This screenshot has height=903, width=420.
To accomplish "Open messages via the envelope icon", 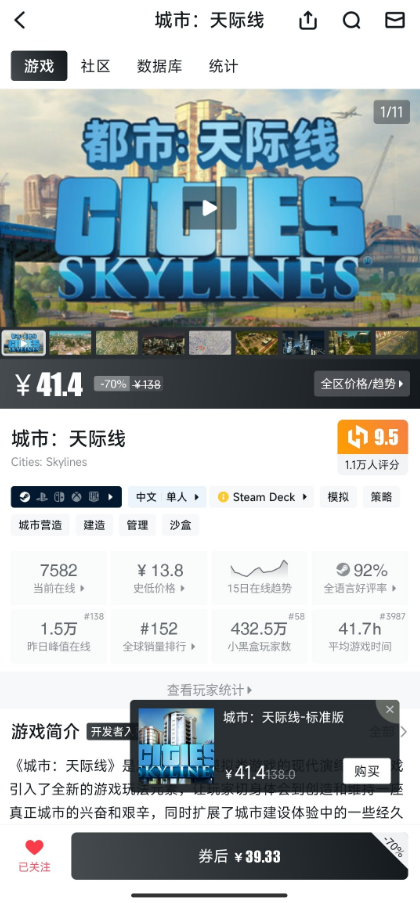I will [x=395, y=21].
